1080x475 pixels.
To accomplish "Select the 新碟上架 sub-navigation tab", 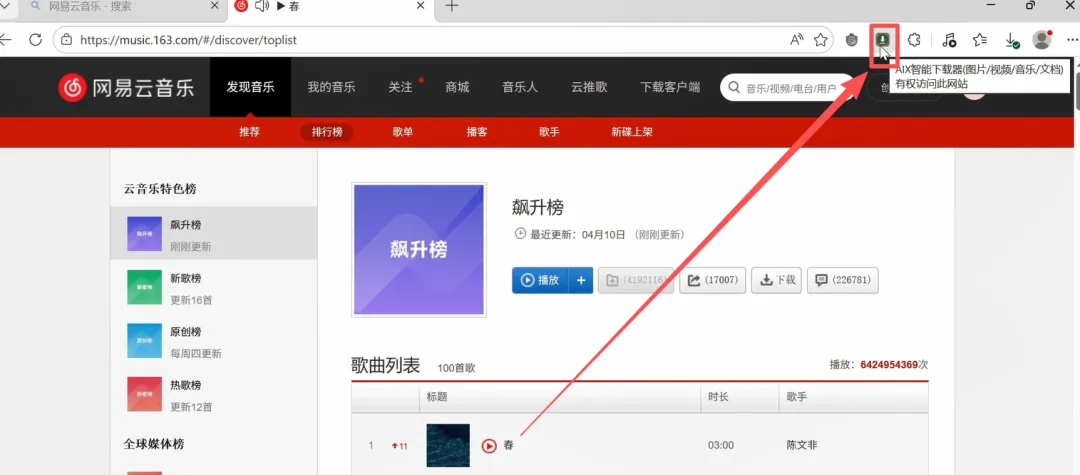I will point(632,132).
